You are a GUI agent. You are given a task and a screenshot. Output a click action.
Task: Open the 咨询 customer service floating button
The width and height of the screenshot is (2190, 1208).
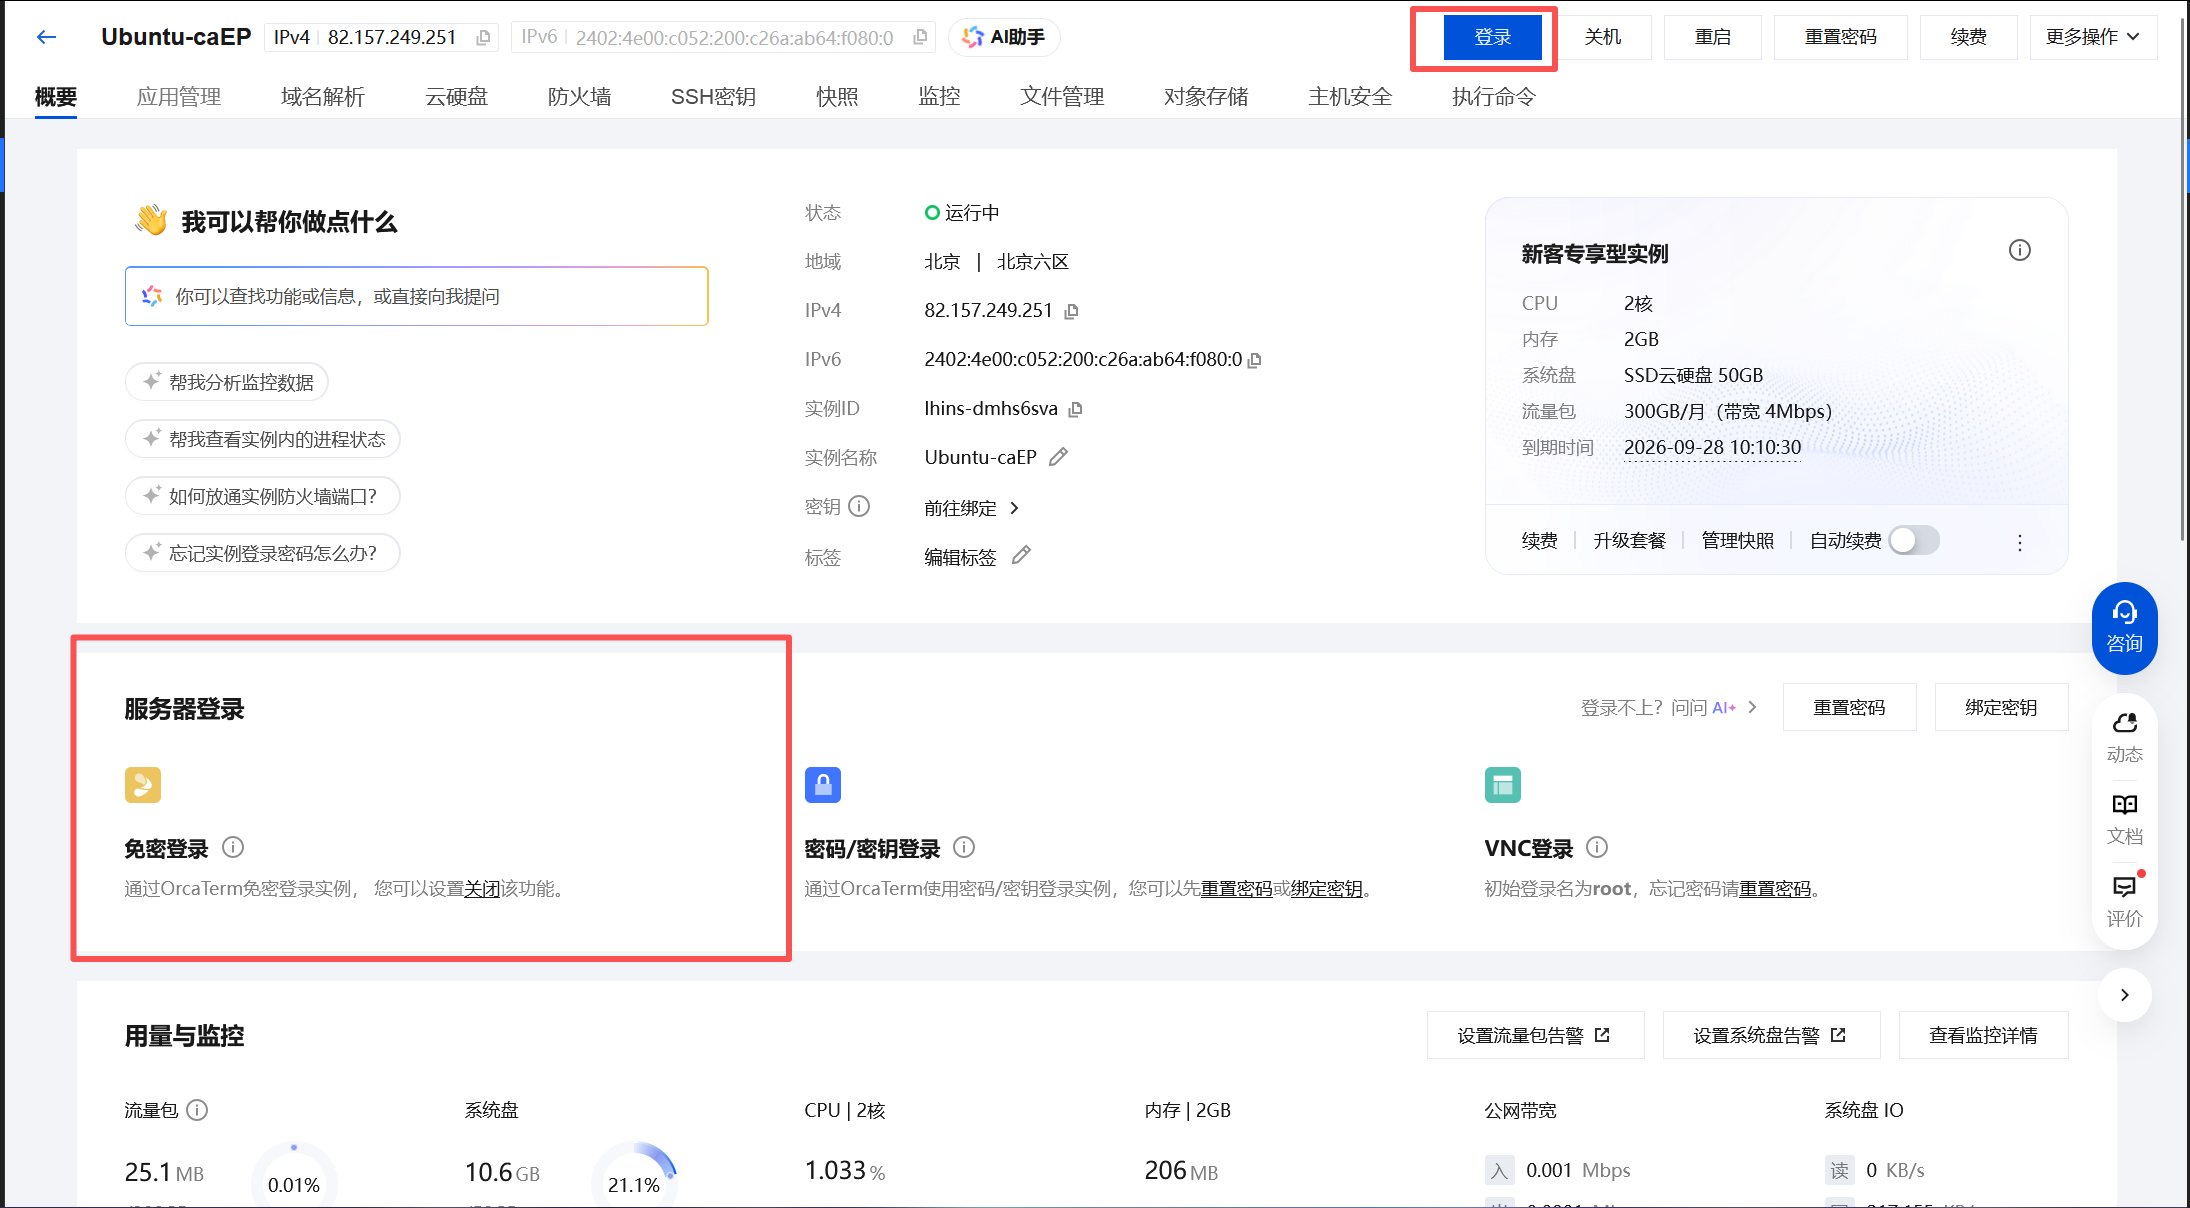tap(2124, 628)
